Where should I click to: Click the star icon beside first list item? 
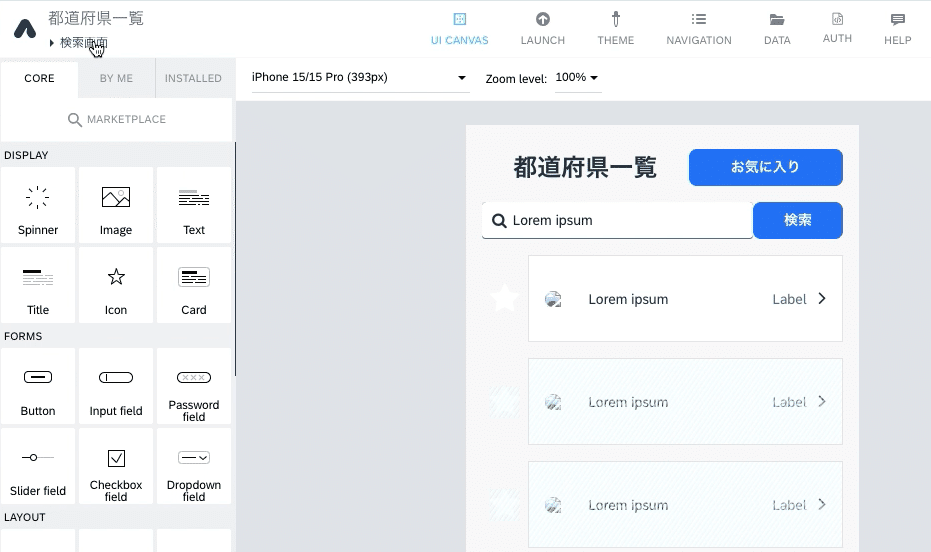(504, 298)
